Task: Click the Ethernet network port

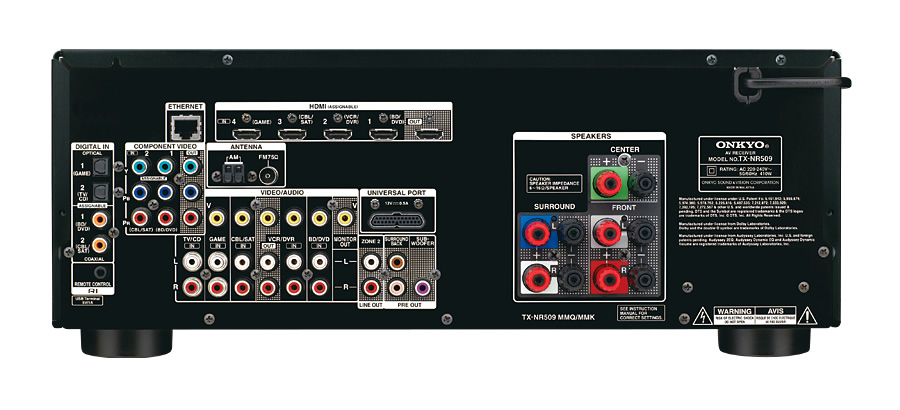Action: pos(185,126)
